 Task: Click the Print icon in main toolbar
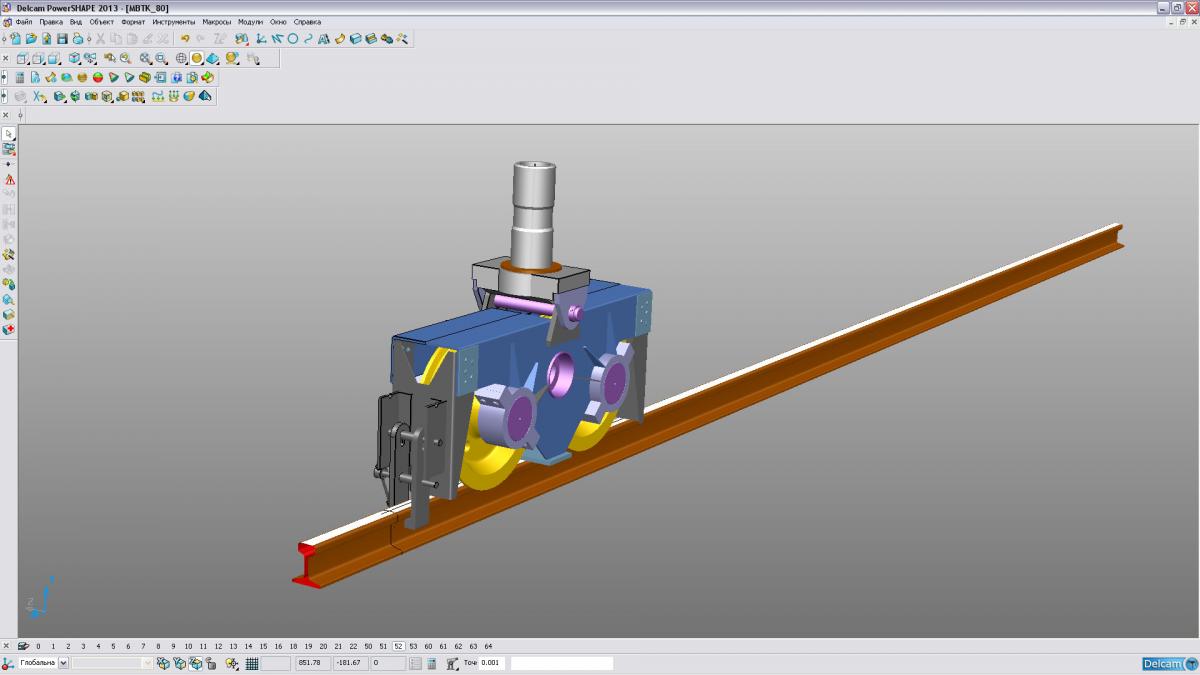tap(78, 38)
